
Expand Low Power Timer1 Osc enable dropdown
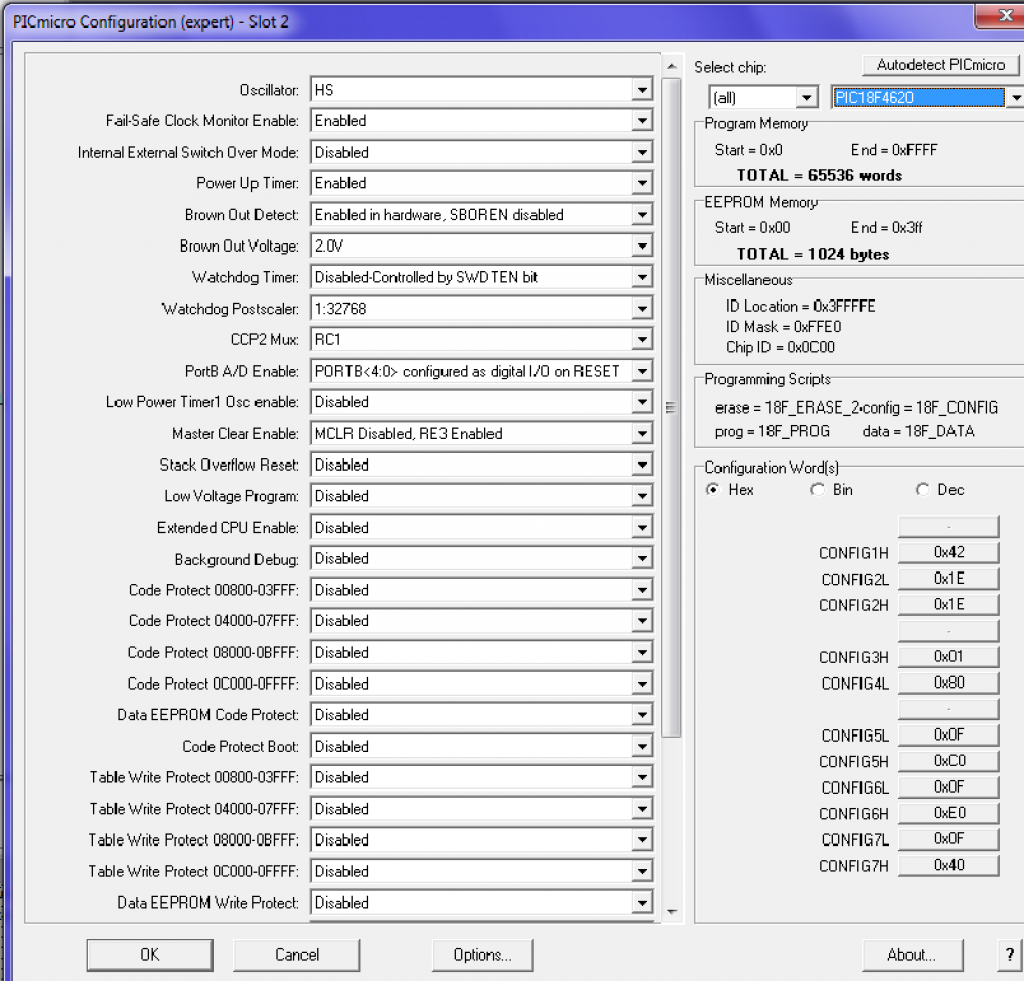(481, 402)
